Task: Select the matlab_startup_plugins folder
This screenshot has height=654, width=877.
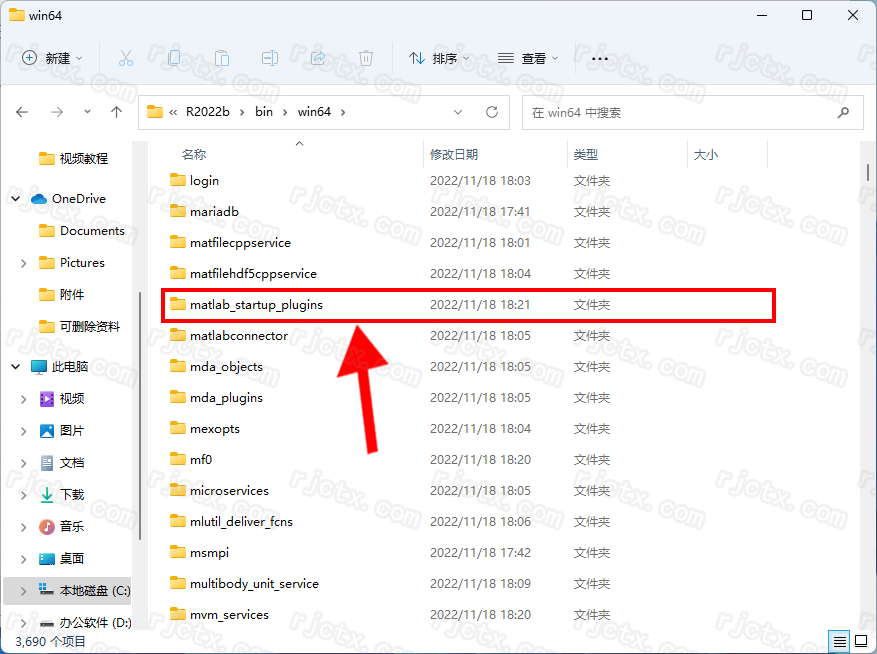Action: [256, 305]
